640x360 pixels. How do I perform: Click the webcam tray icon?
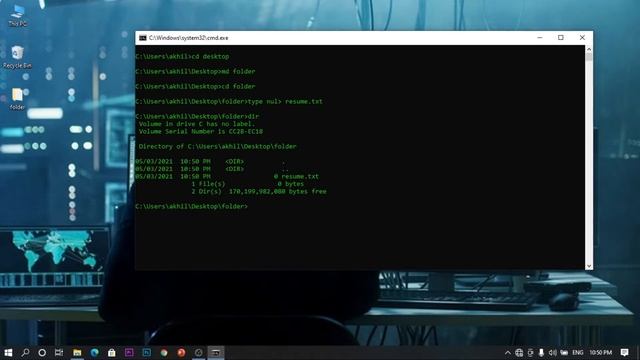click(530, 353)
